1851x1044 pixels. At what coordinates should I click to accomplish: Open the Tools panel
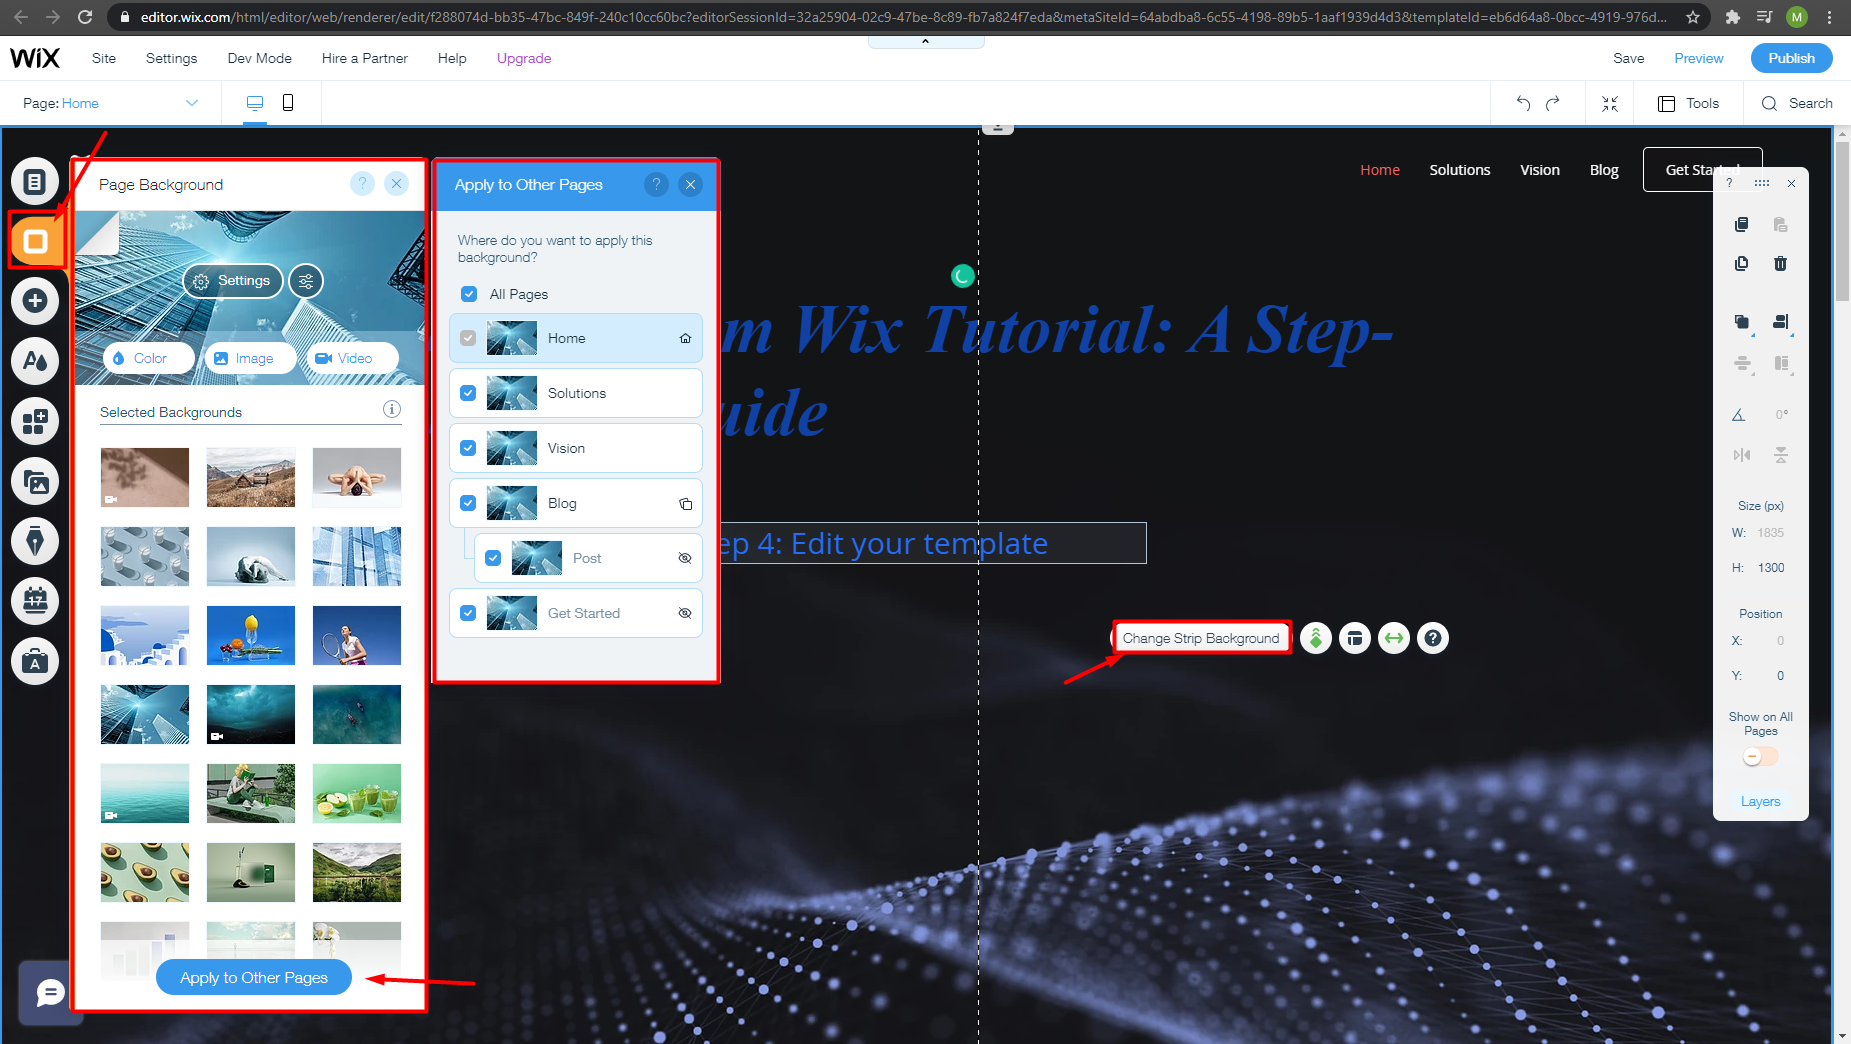point(1689,103)
